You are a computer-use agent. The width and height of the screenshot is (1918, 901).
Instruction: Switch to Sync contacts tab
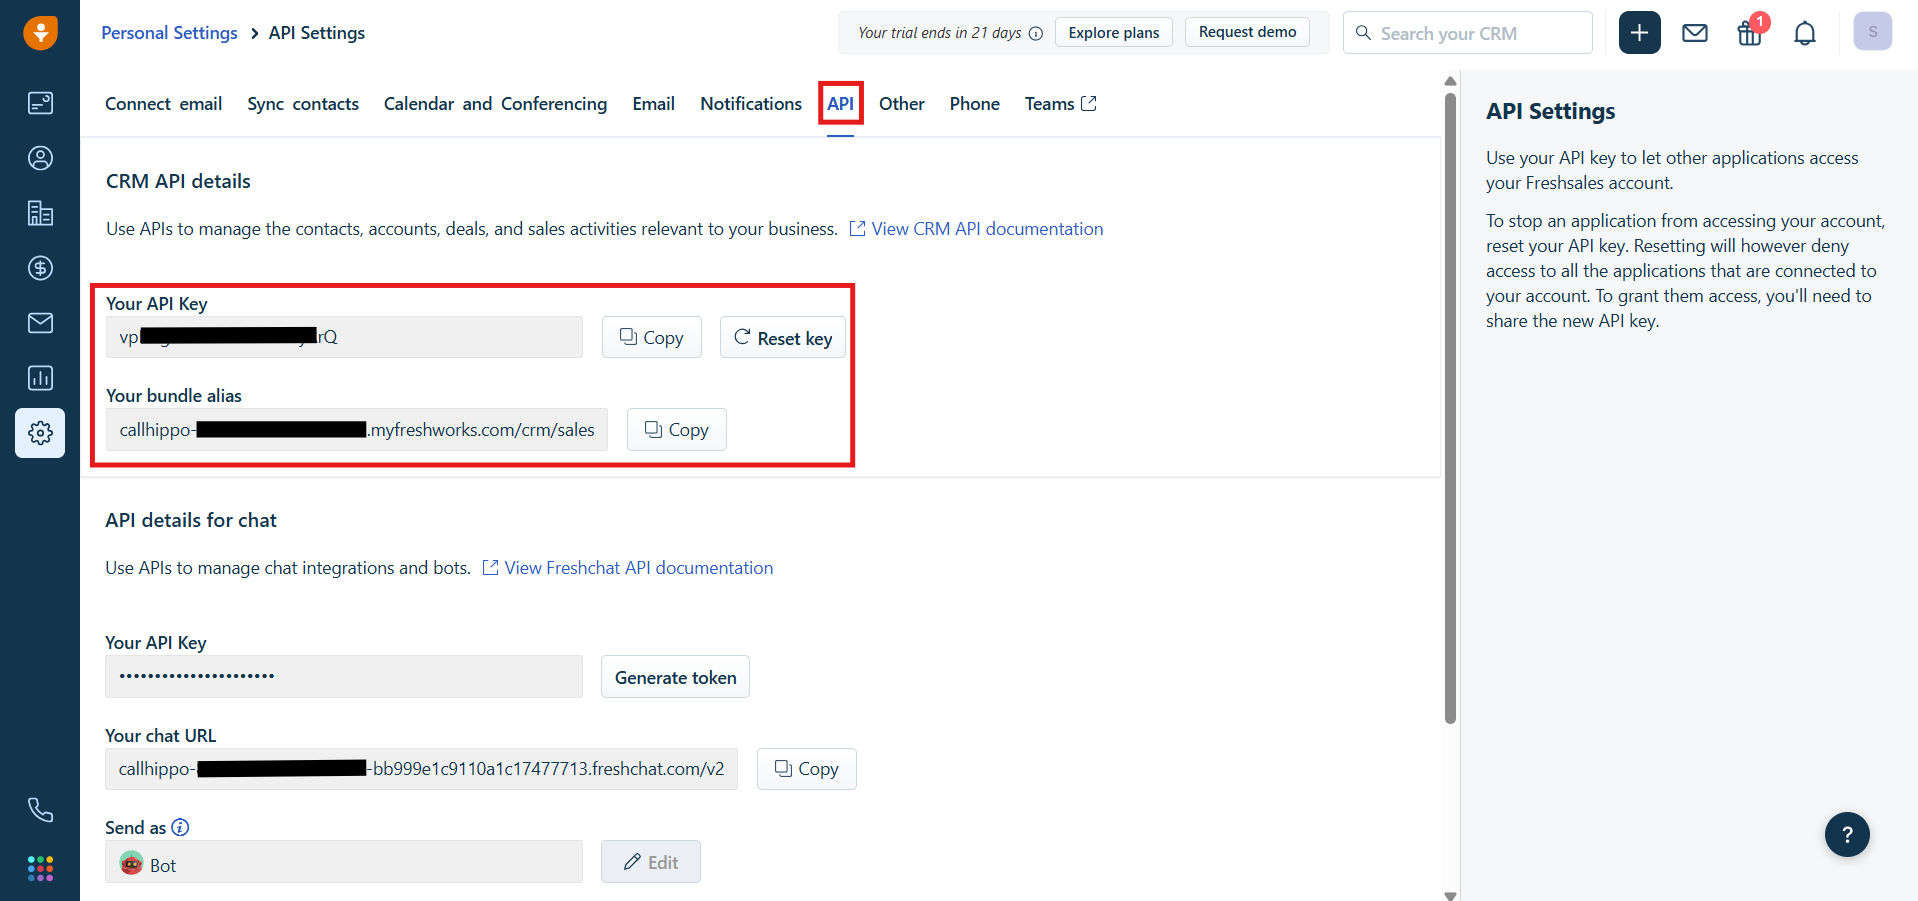pyautogui.click(x=303, y=104)
